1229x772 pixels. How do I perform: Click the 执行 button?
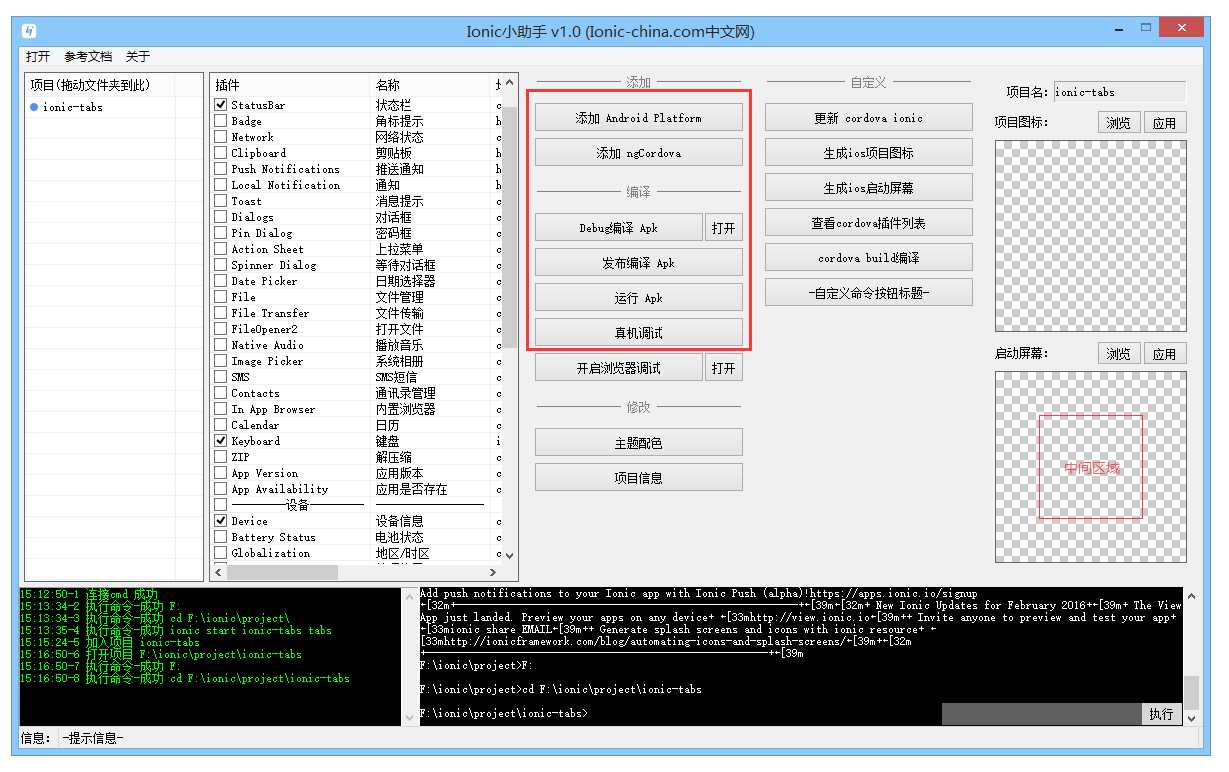click(x=1161, y=714)
